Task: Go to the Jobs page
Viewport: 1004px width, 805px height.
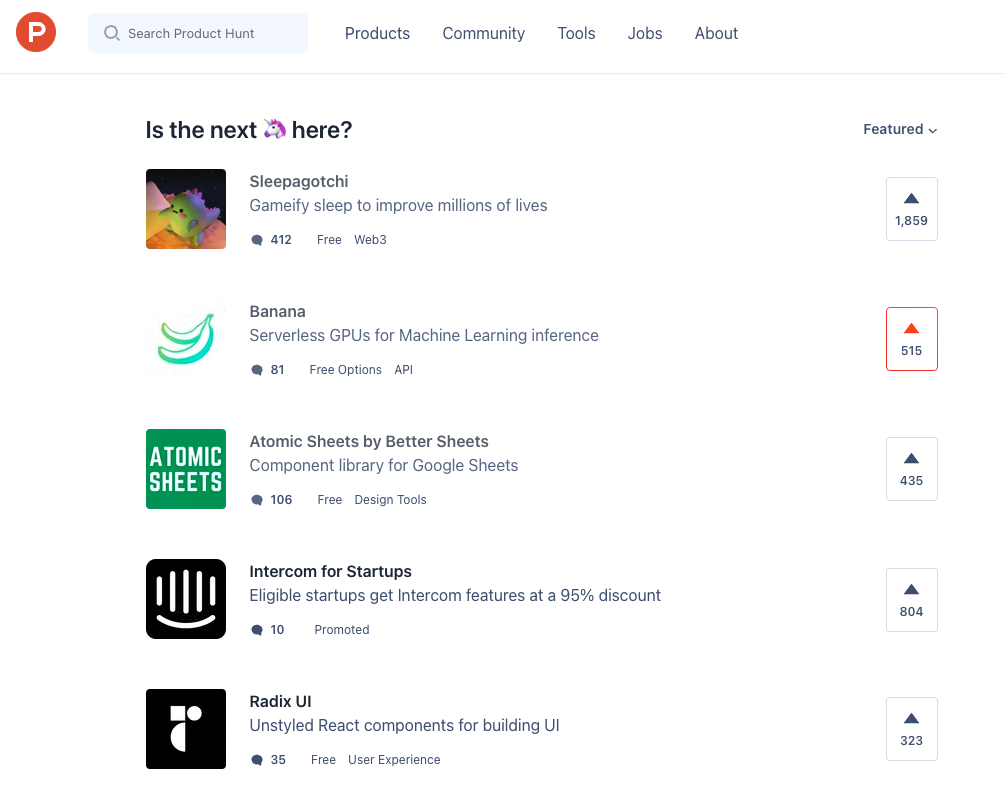Action: pos(645,33)
